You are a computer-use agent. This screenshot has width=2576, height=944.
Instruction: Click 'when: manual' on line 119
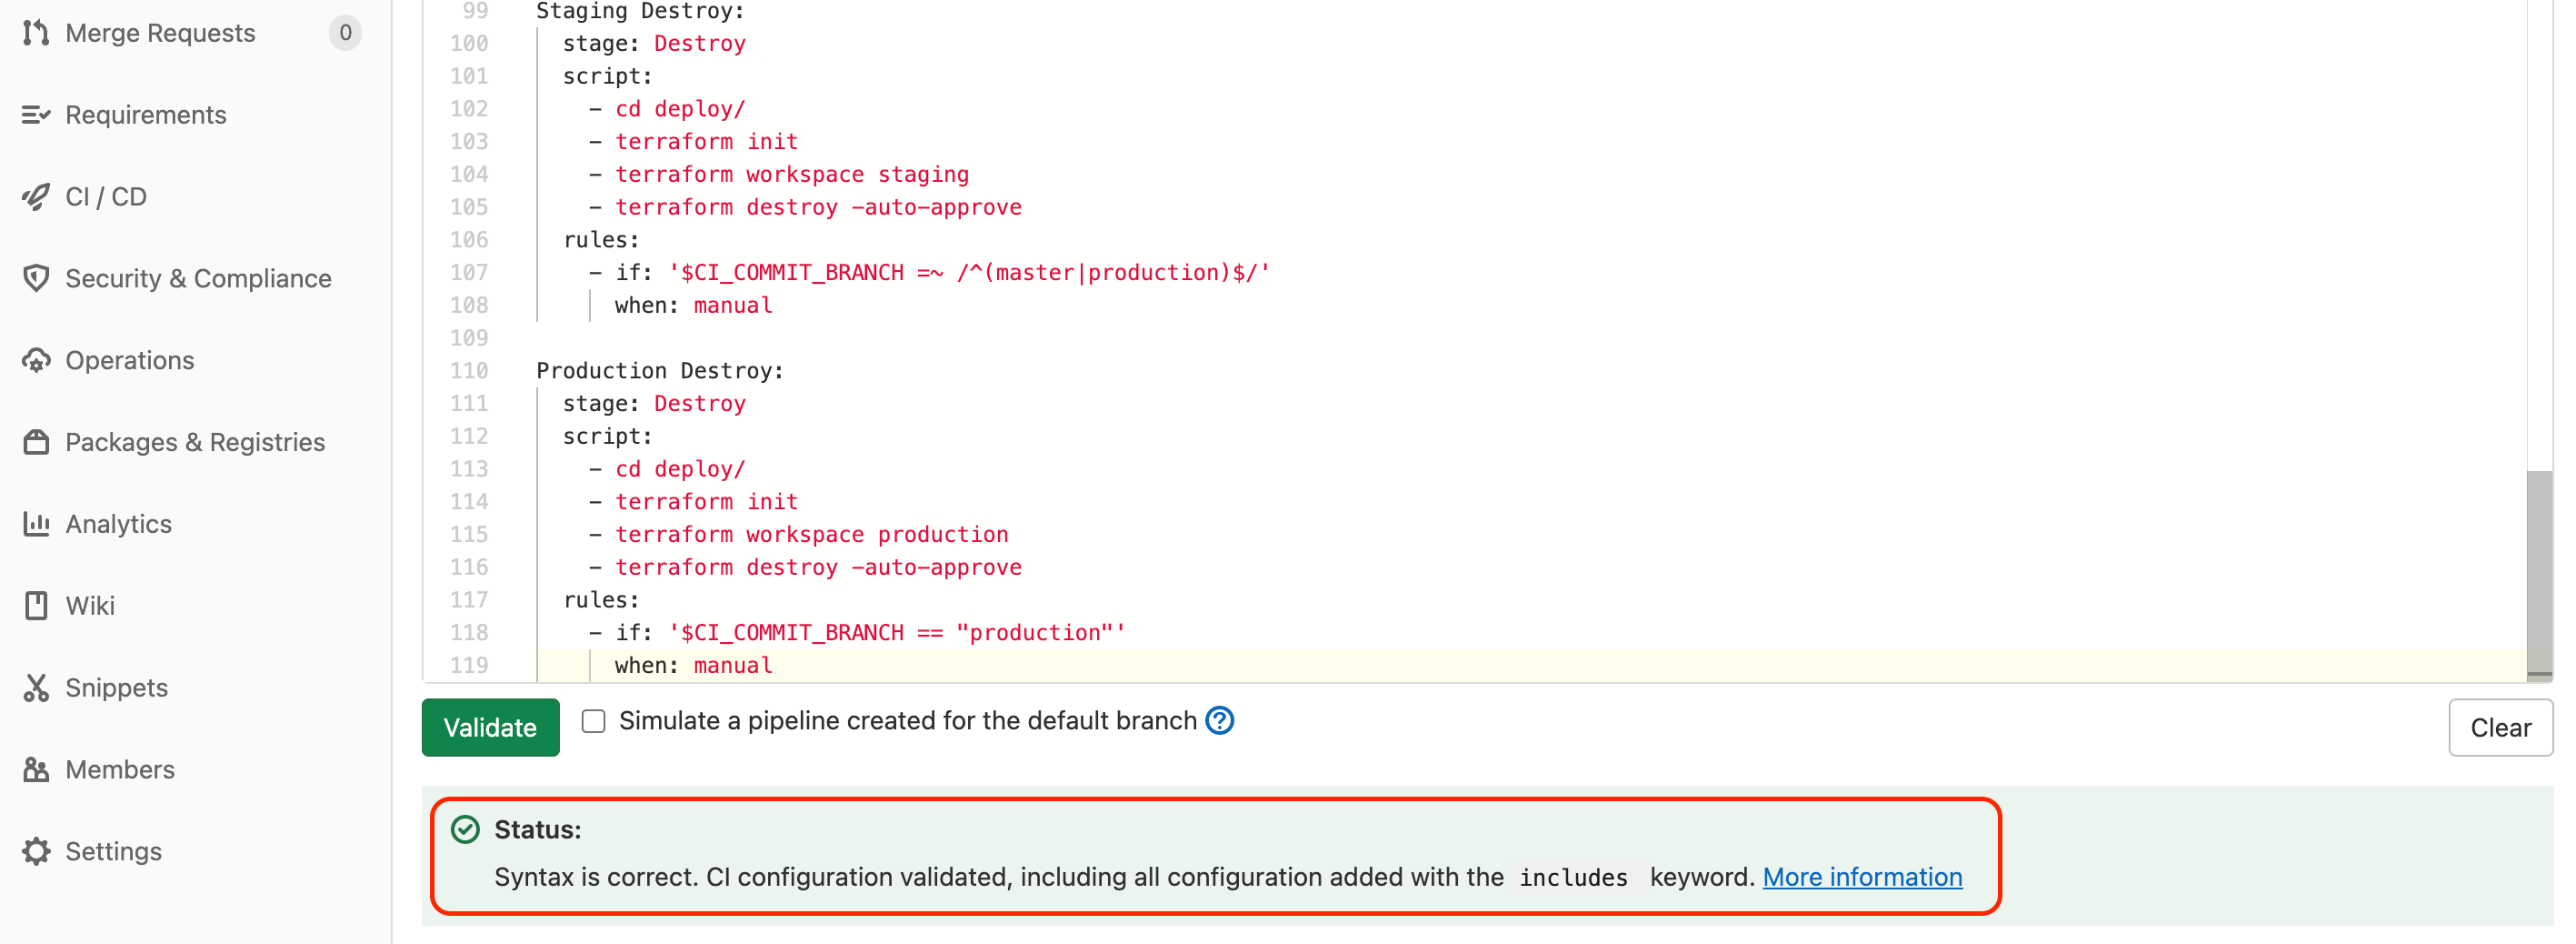[693, 666]
